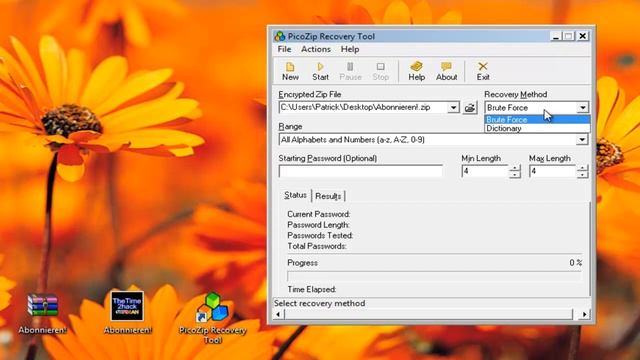Decrease Min Length with down arrow
The image size is (640, 360).
point(515,175)
